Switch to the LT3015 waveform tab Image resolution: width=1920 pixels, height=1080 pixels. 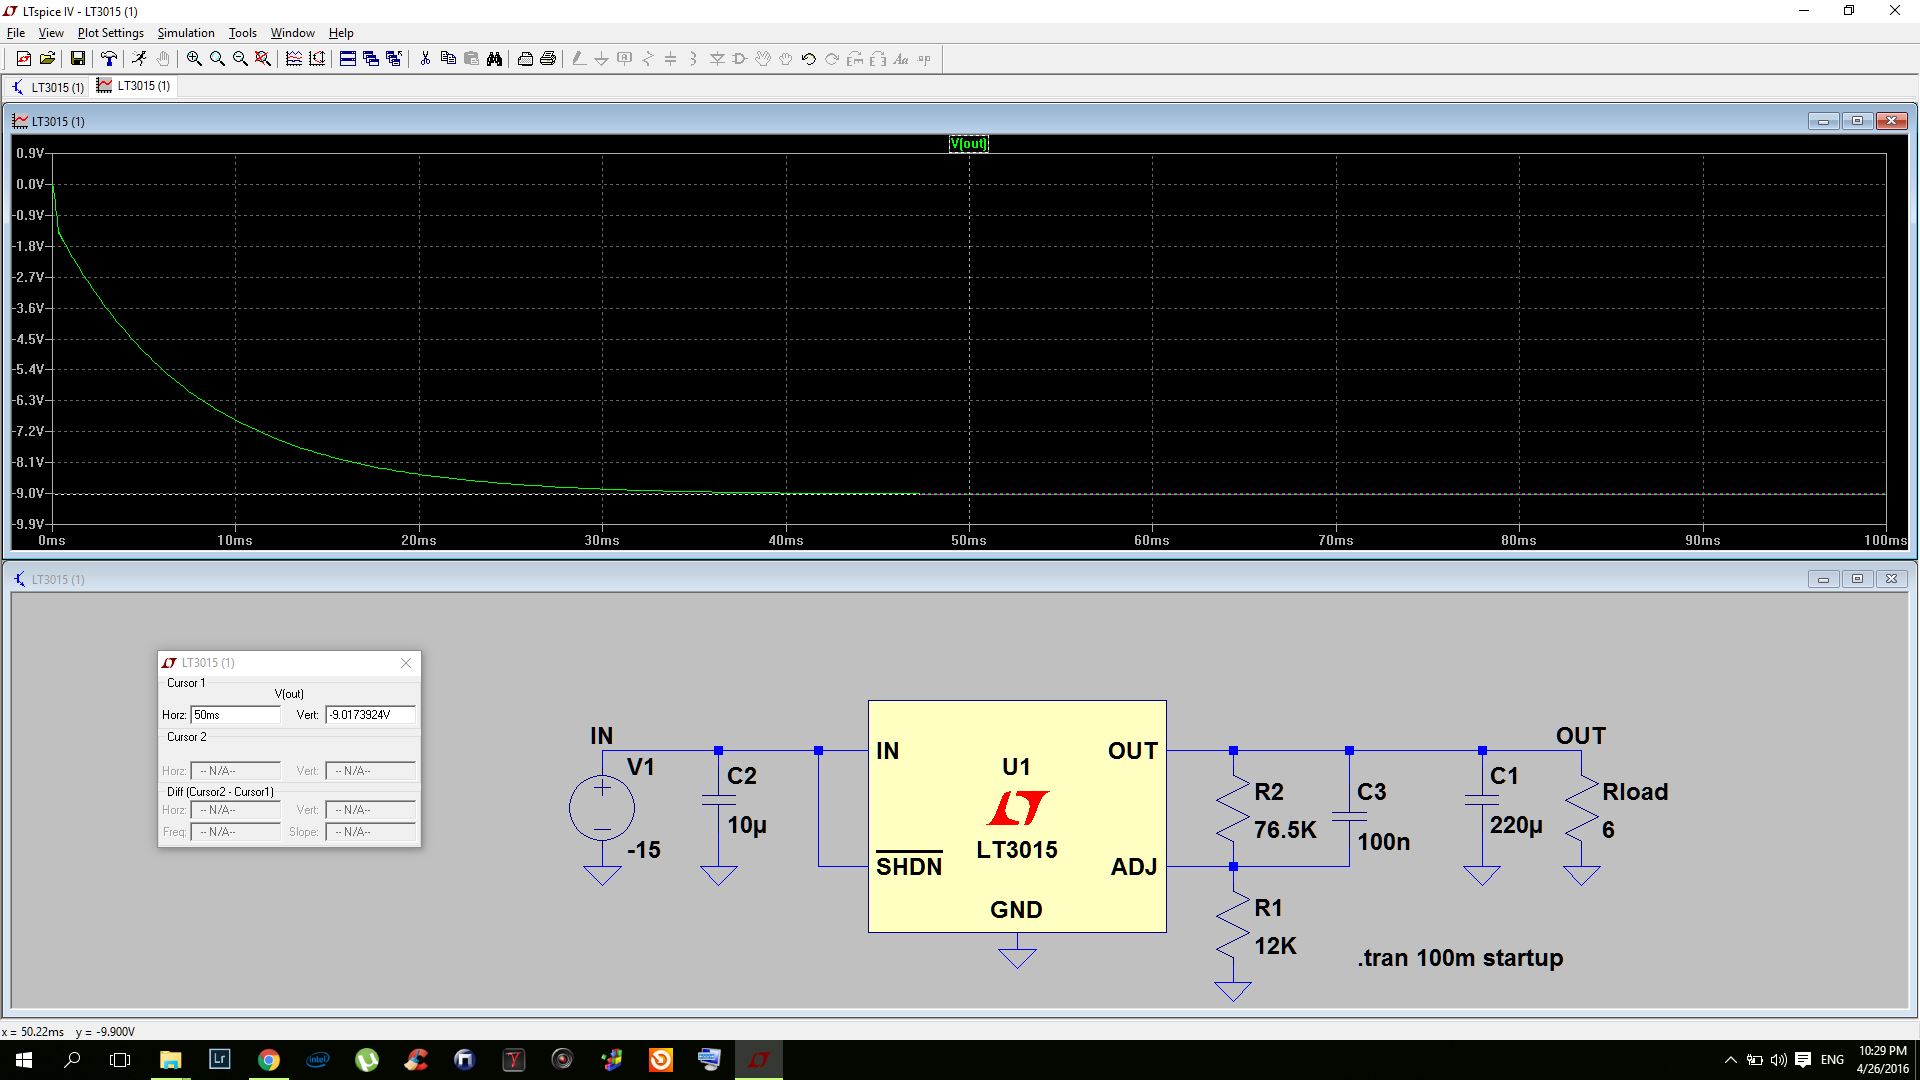coord(134,86)
